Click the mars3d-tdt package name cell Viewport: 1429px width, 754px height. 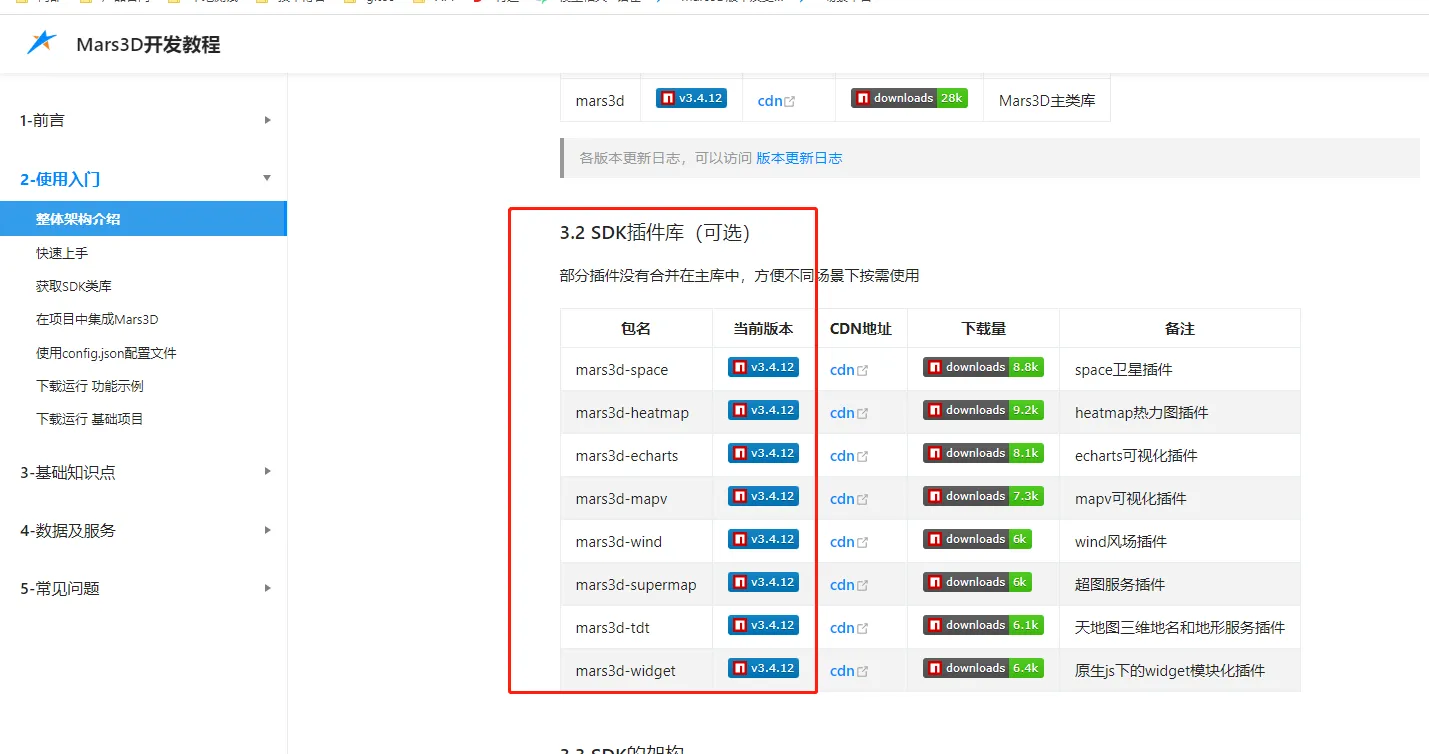[x=636, y=628]
